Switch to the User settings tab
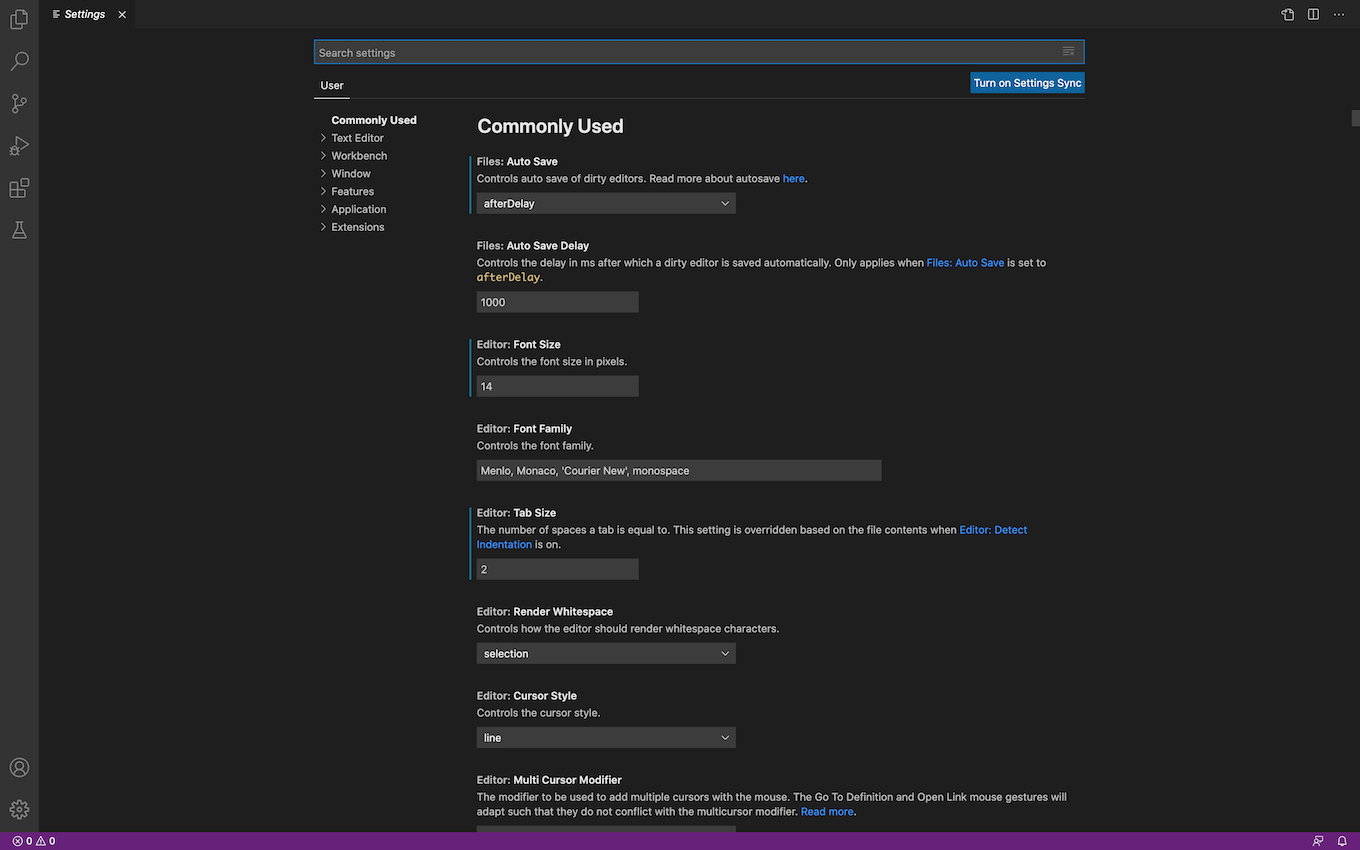This screenshot has height=850, width=1360. coord(331,85)
